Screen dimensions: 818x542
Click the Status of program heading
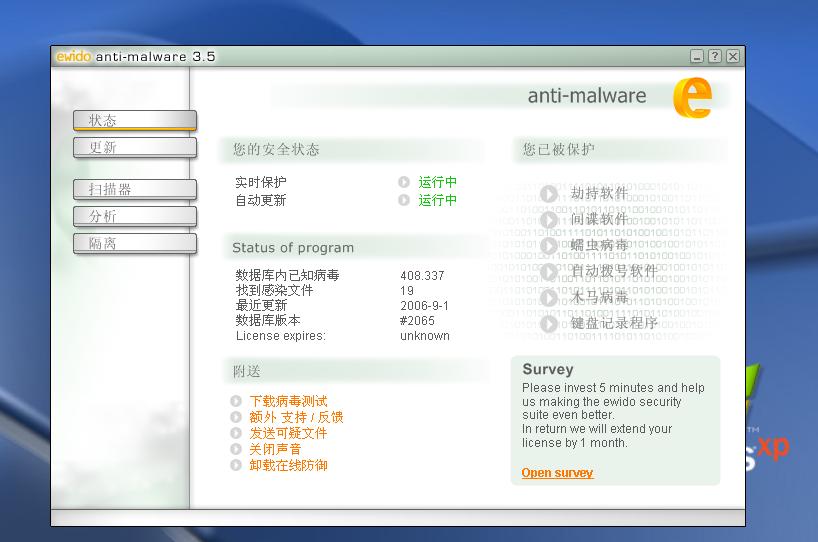click(293, 248)
